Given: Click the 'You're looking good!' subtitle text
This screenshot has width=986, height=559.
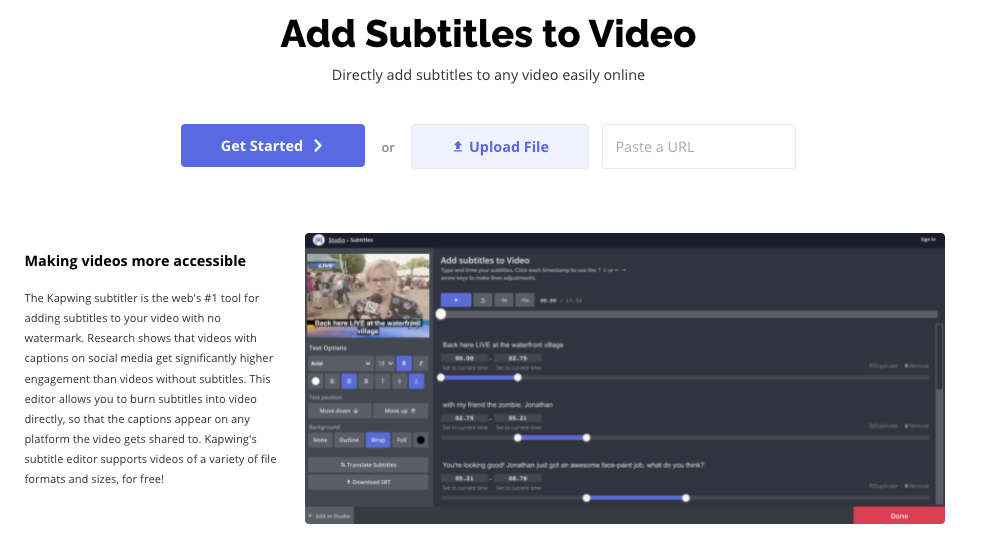Looking at the screenshot, I should (x=573, y=465).
